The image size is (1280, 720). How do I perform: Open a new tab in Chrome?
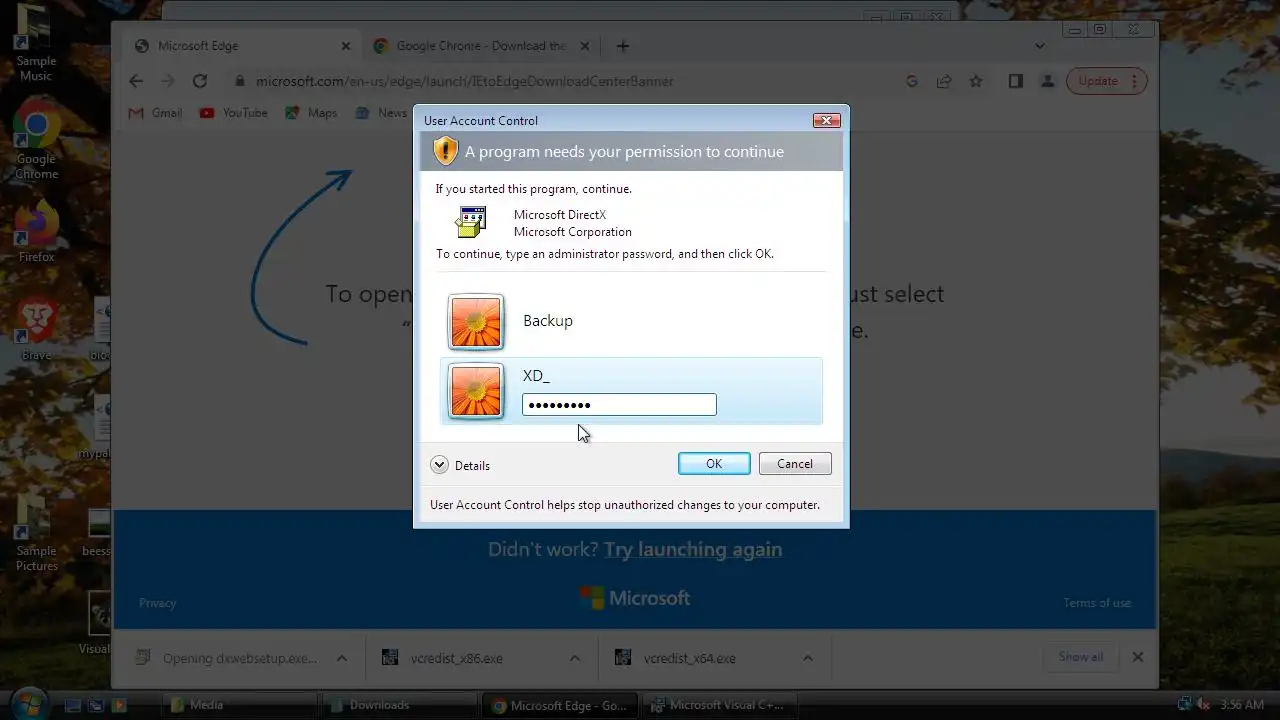pyautogui.click(x=623, y=46)
